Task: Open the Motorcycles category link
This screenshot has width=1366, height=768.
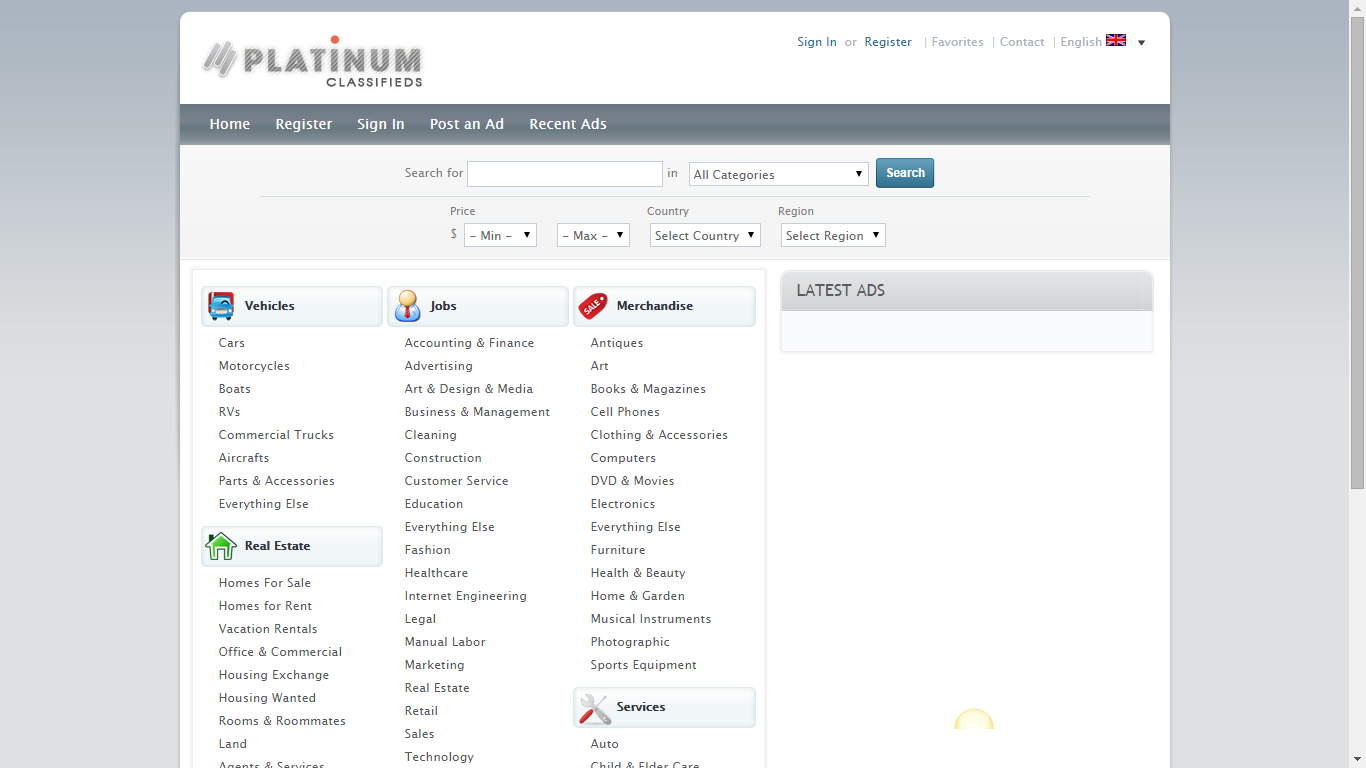Action: coord(254,366)
